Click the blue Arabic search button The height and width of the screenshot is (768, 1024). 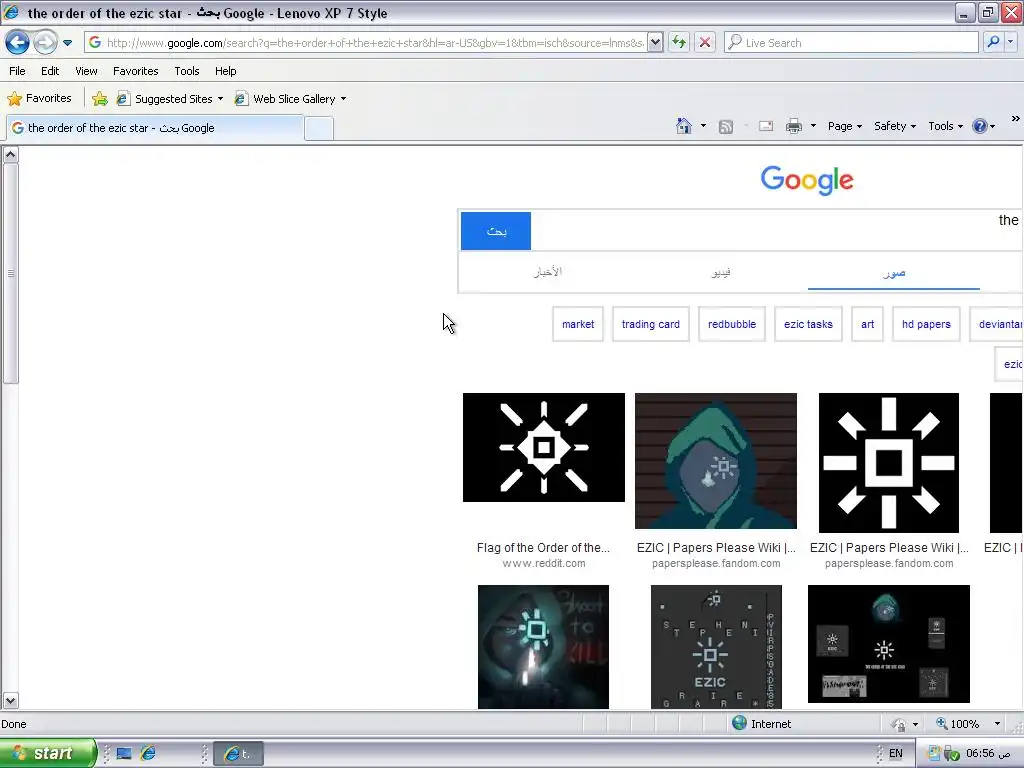[x=496, y=231]
